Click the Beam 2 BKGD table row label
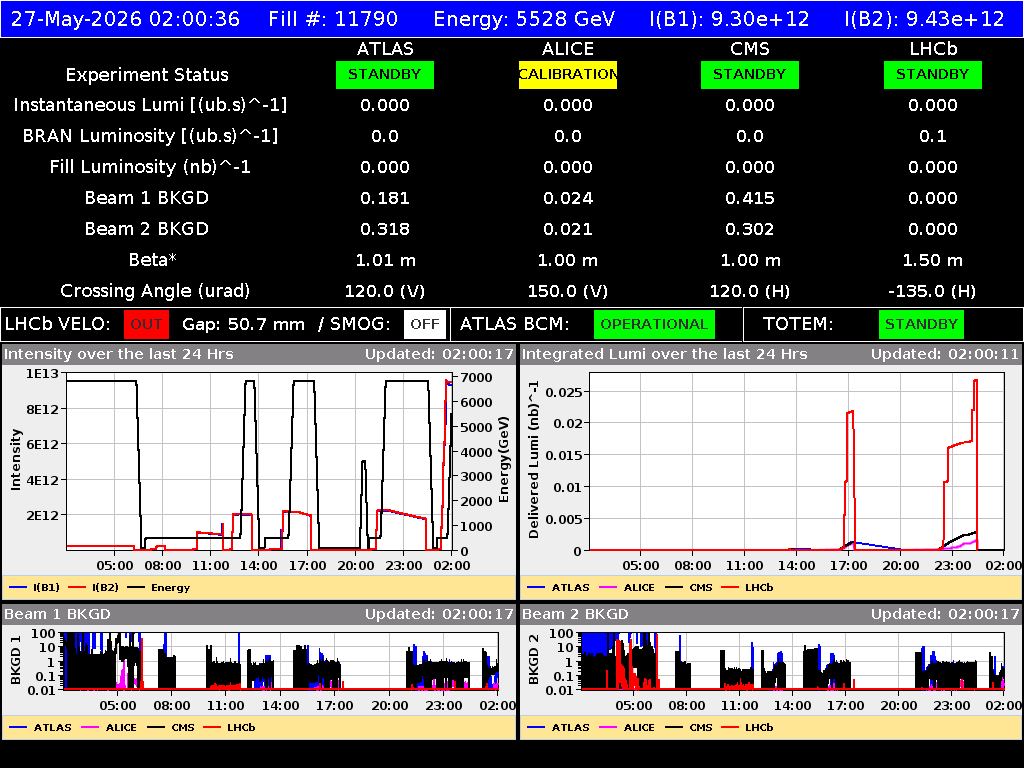Screen dimensions: 1024x768 tap(147, 229)
